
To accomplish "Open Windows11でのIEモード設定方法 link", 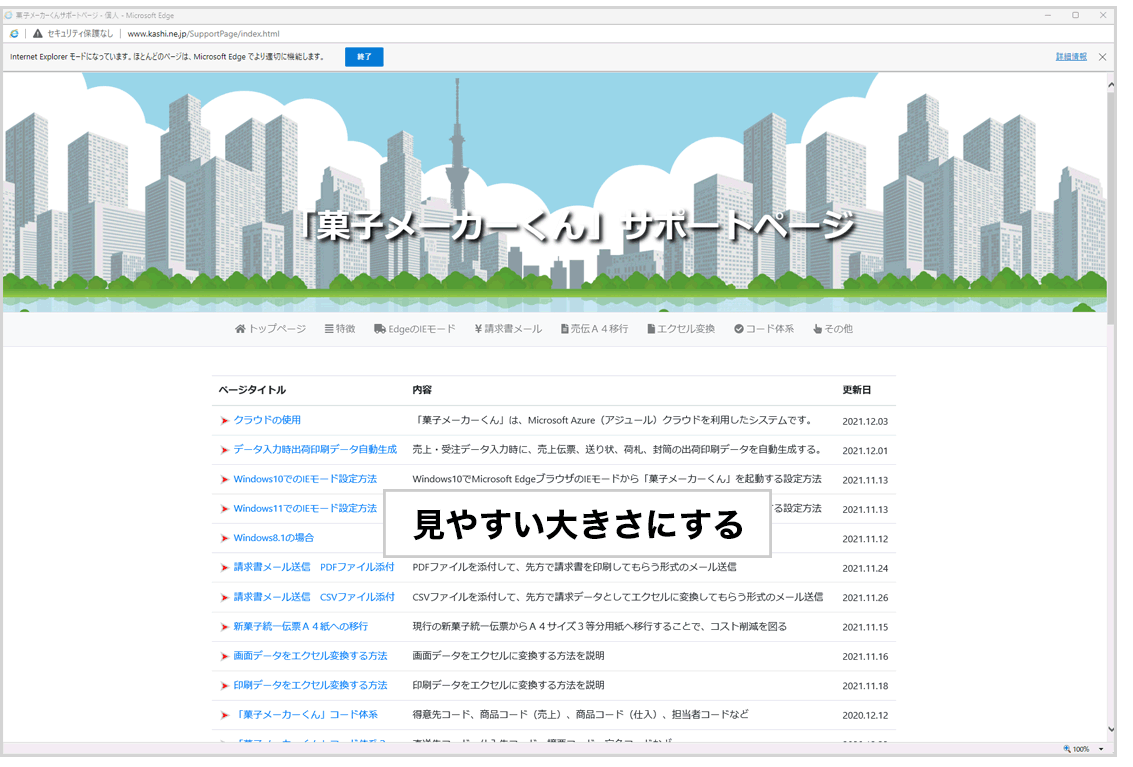I will 305,509.
